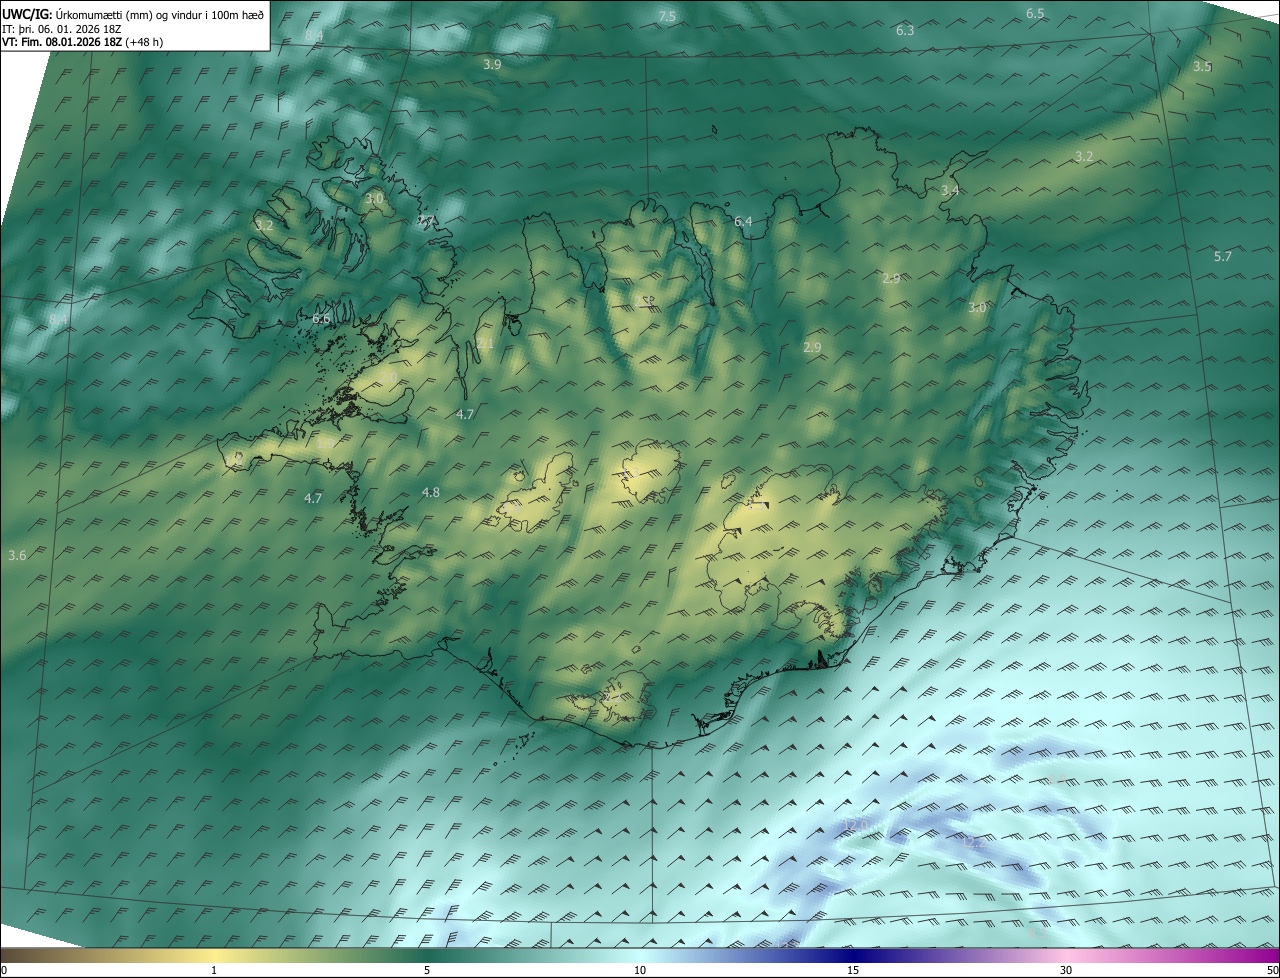Click the 6.4 value label on the map

pos(743,221)
